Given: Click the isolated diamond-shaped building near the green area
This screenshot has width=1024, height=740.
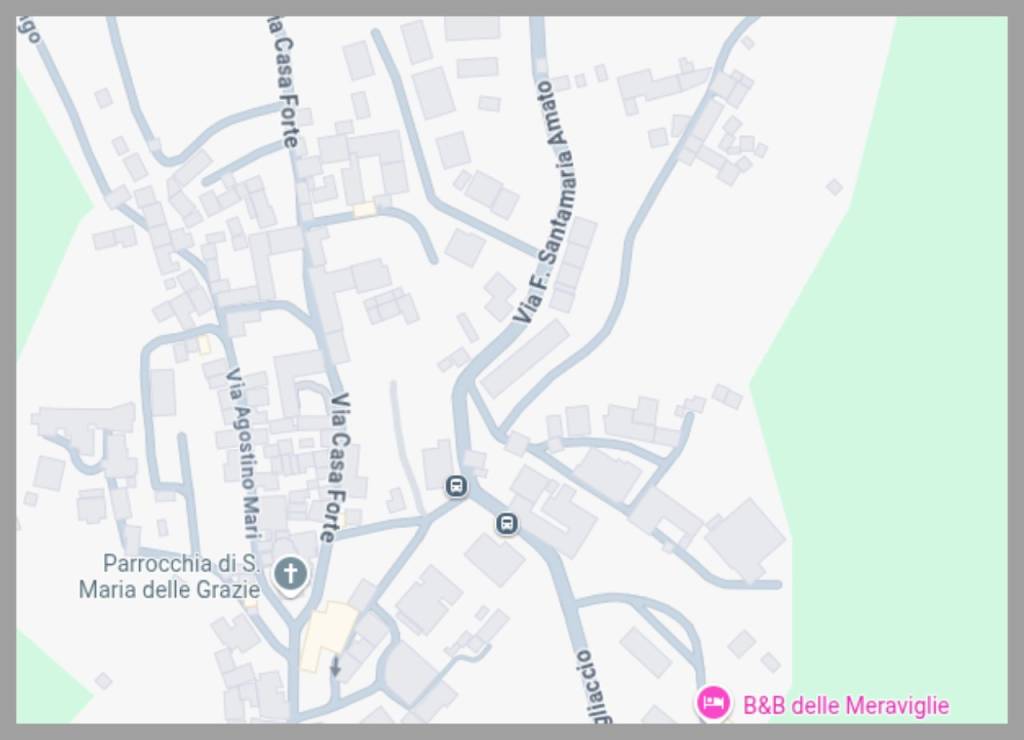Looking at the screenshot, I should (x=835, y=187).
